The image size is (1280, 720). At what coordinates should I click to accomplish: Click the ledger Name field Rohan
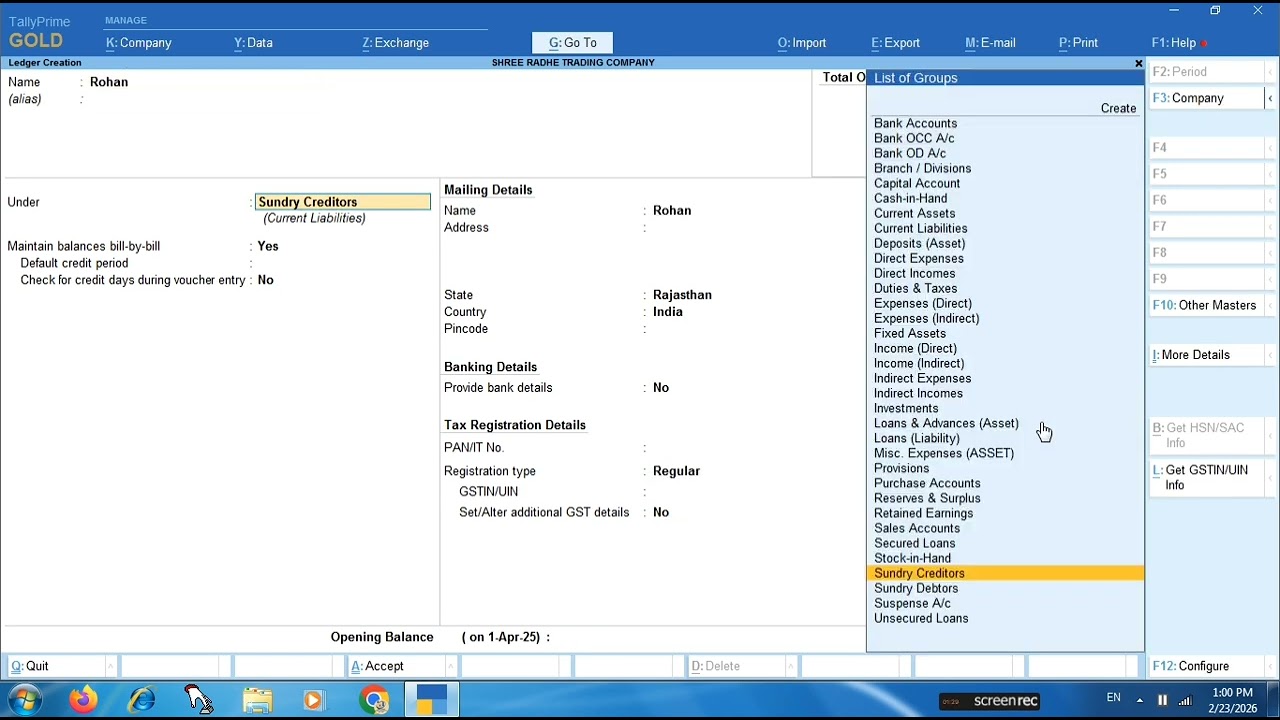[x=109, y=82]
